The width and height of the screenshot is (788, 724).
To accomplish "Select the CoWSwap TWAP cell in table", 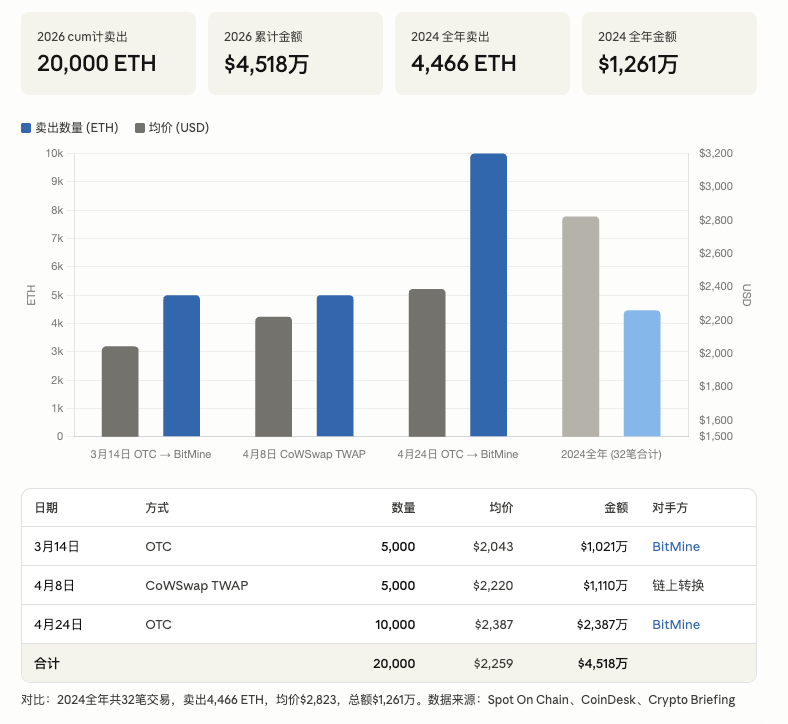I will coord(197,586).
